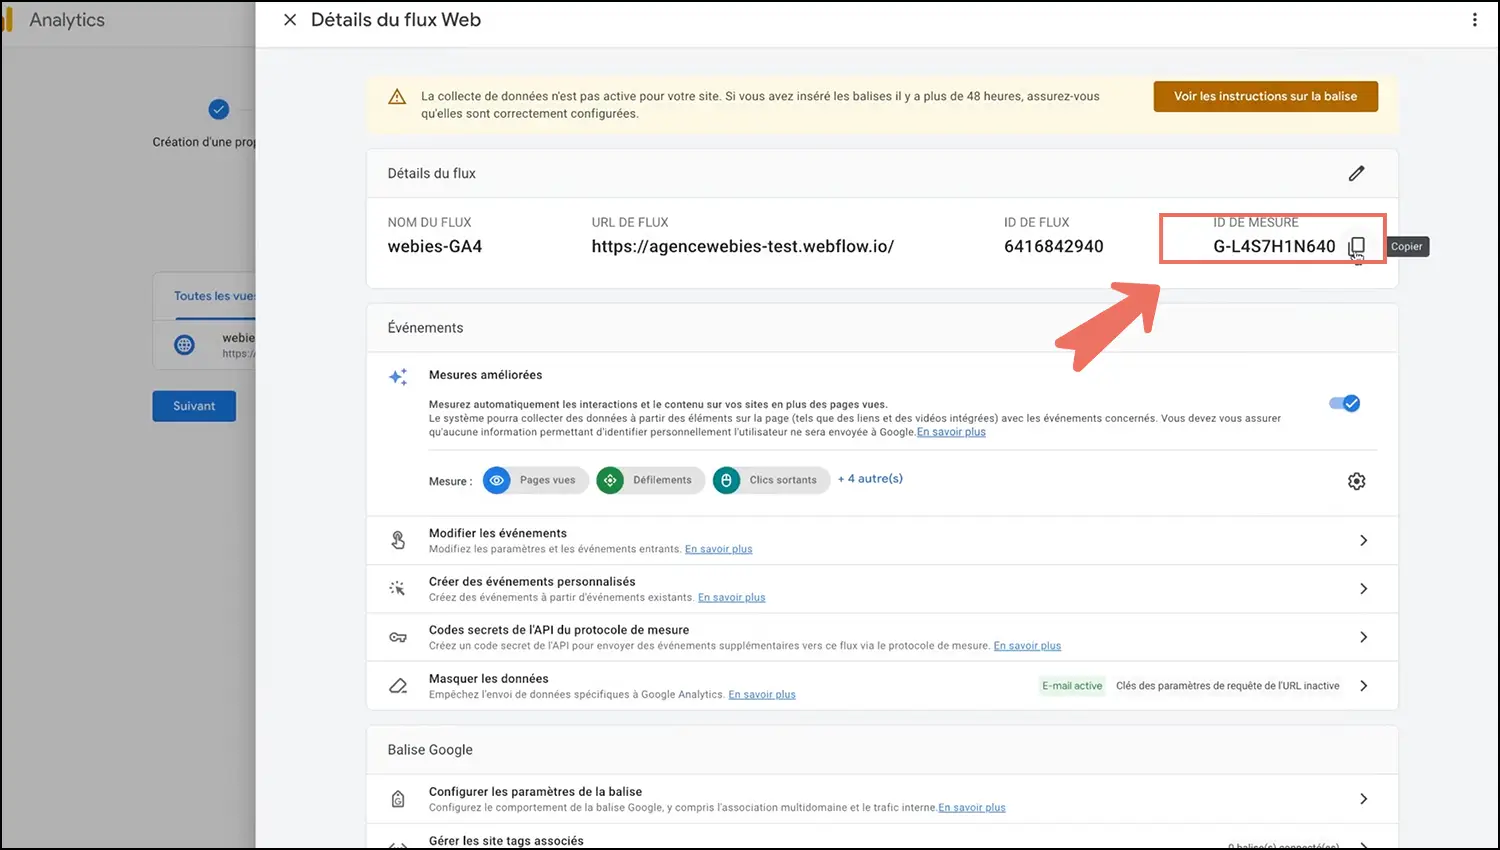
Task: Copy the measurement ID with the copy icon
Action: click(1356, 246)
